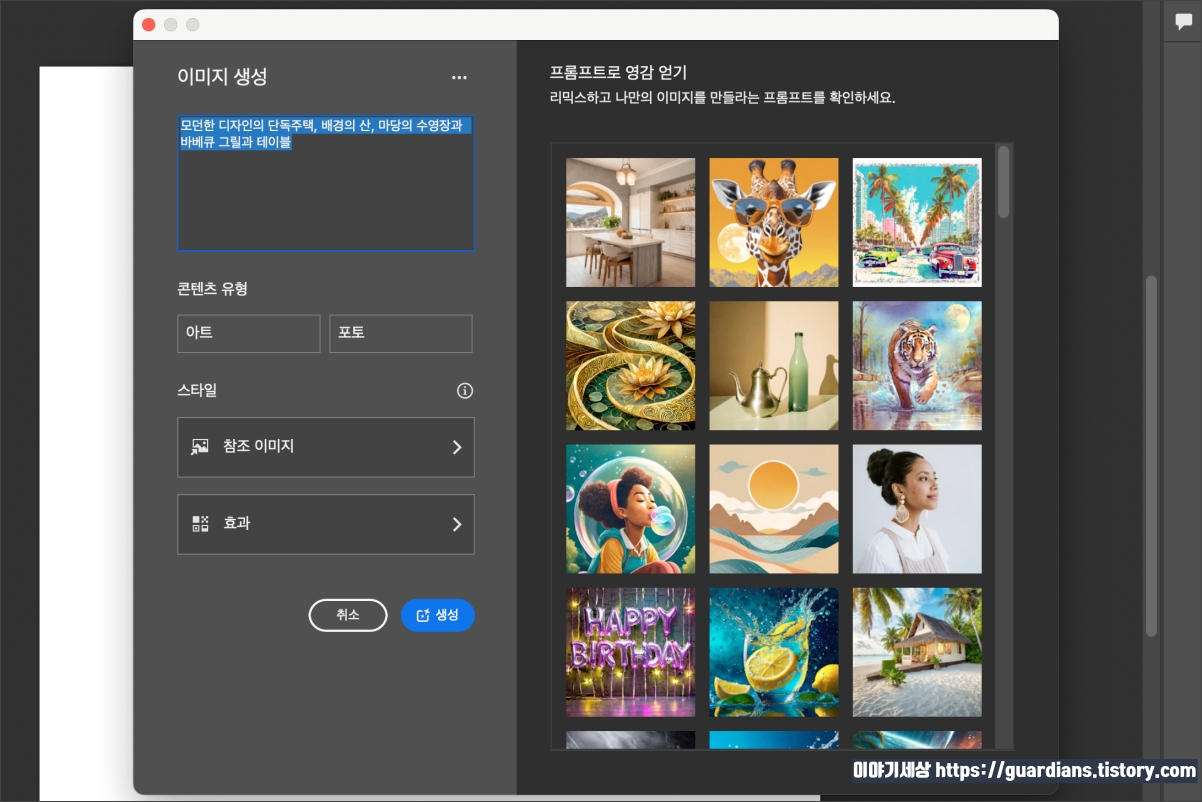Expand the 효과 chevron
The image size is (1202, 802).
[457, 524]
